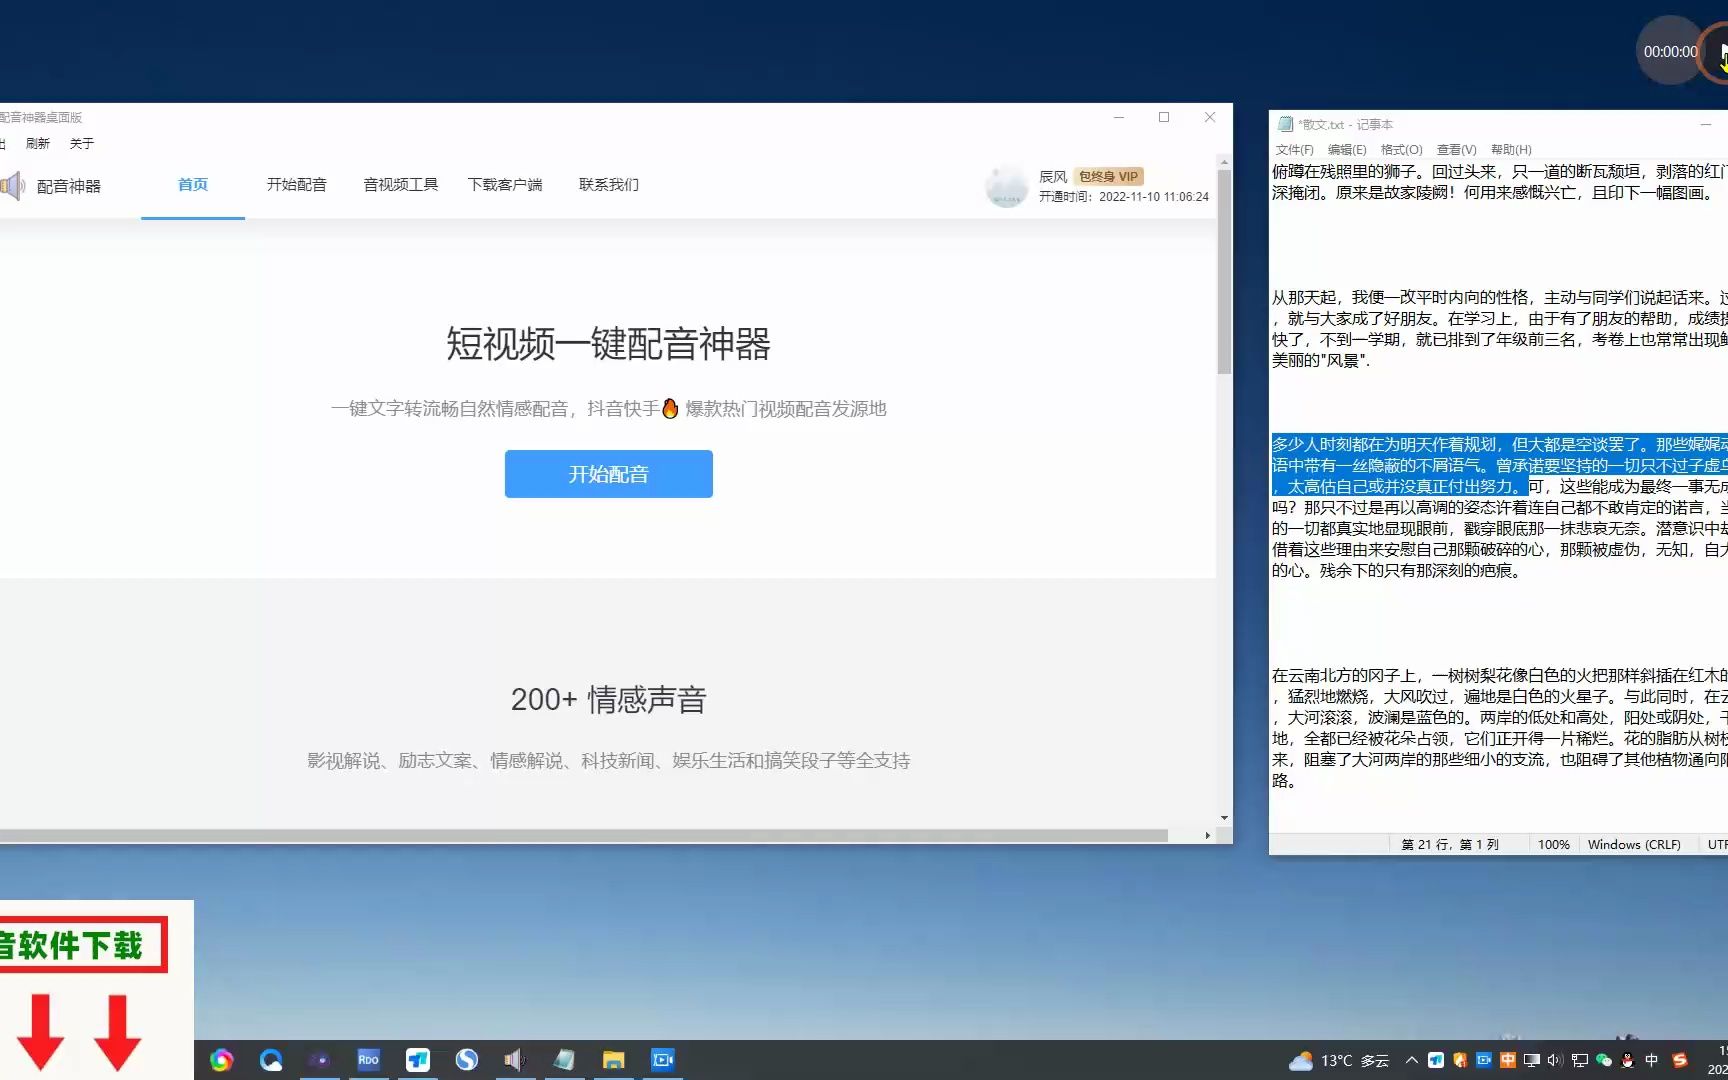Open the 查看(V) menu in Notepad
1728x1080 pixels.
[1456, 150]
